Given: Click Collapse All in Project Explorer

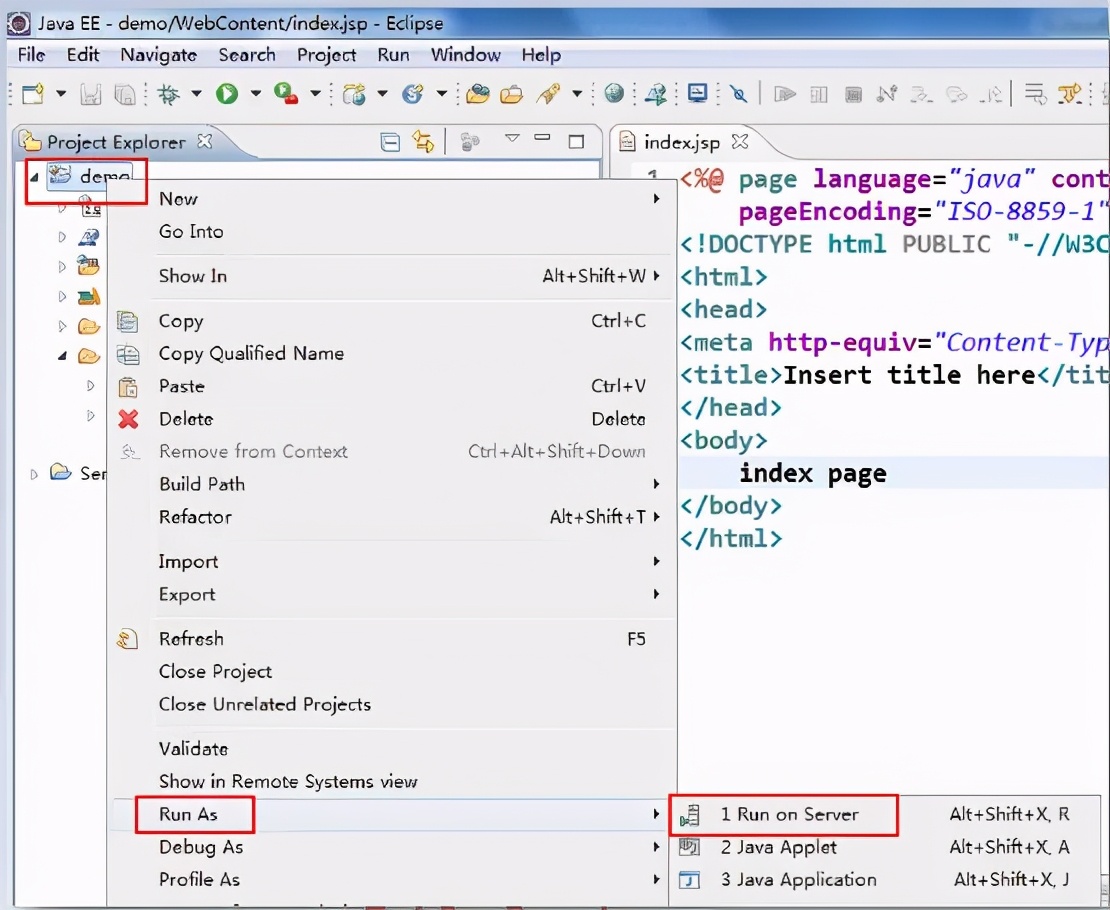Looking at the screenshot, I should coord(390,142).
